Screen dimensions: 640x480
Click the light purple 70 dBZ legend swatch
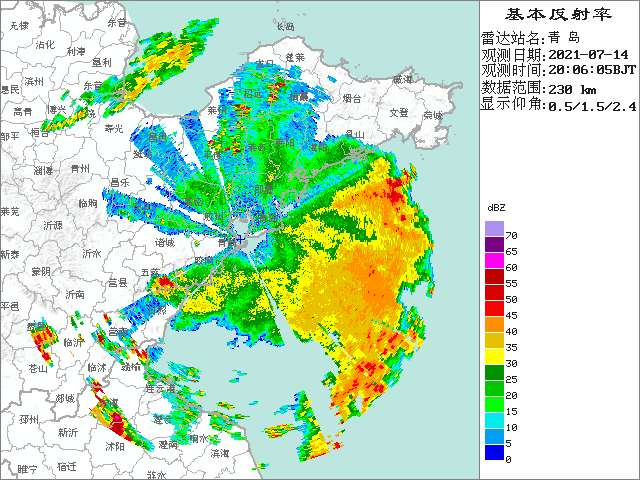tap(494, 229)
